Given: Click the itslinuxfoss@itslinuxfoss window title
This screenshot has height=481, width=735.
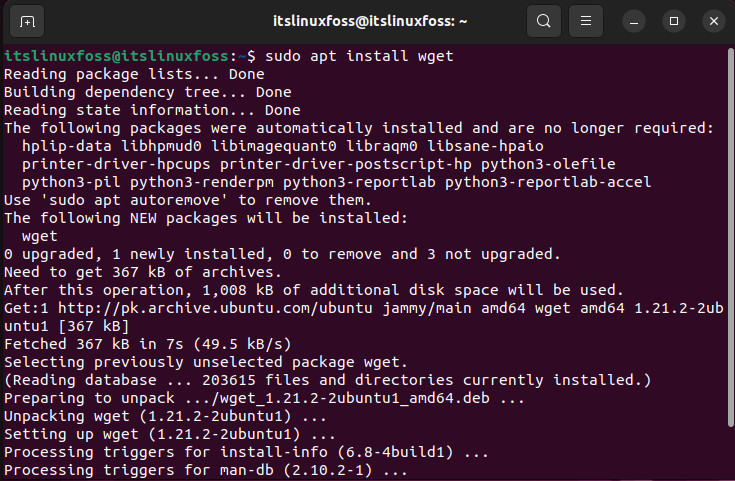Looking at the screenshot, I should (370, 22).
